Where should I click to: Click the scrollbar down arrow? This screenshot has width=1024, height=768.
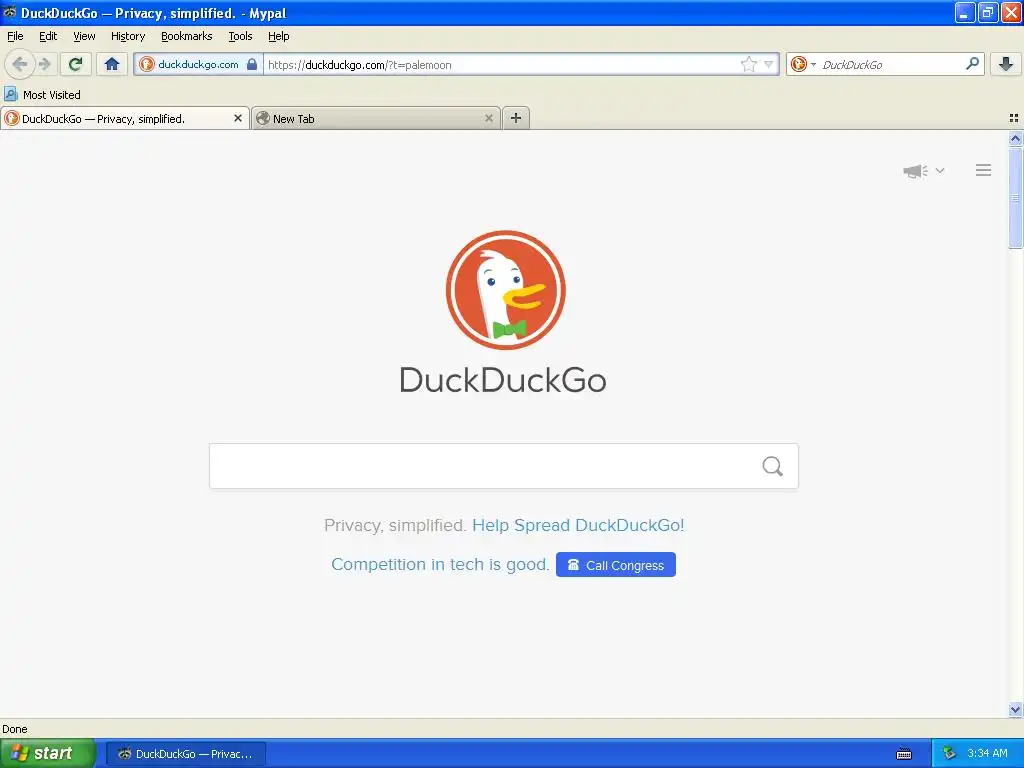pos(1015,709)
